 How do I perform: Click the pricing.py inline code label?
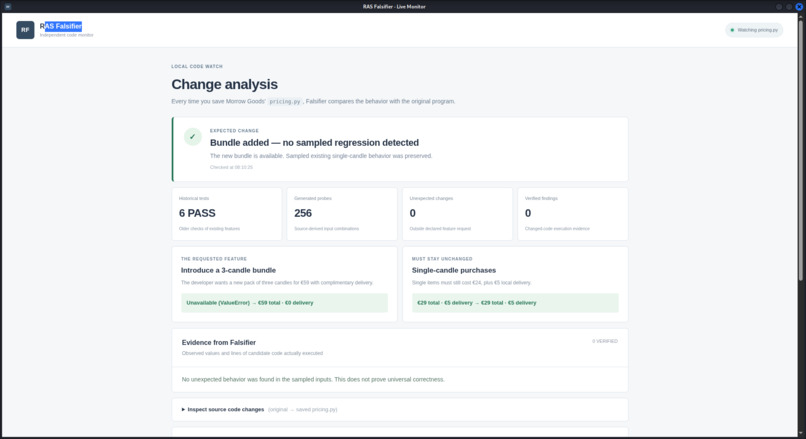pyautogui.click(x=285, y=101)
